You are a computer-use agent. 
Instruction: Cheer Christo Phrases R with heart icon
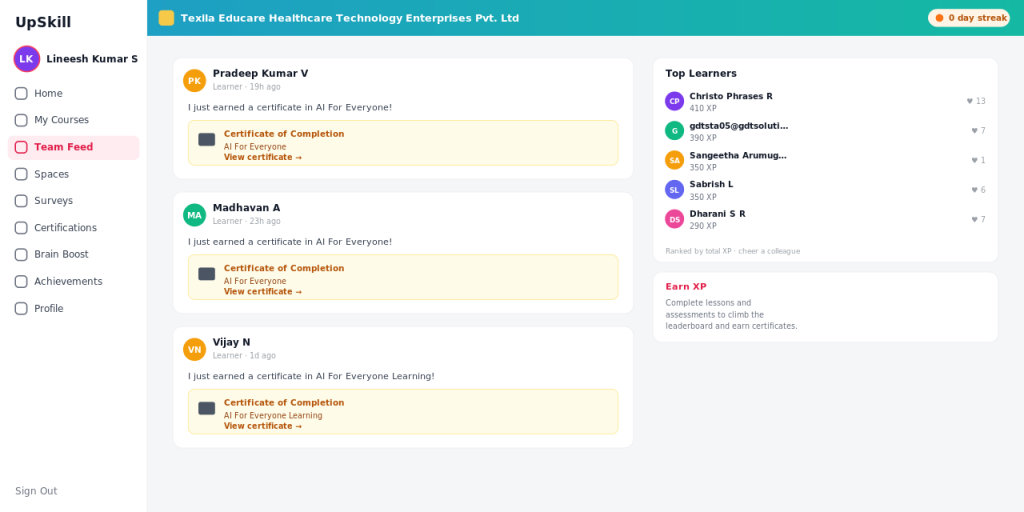click(970, 101)
